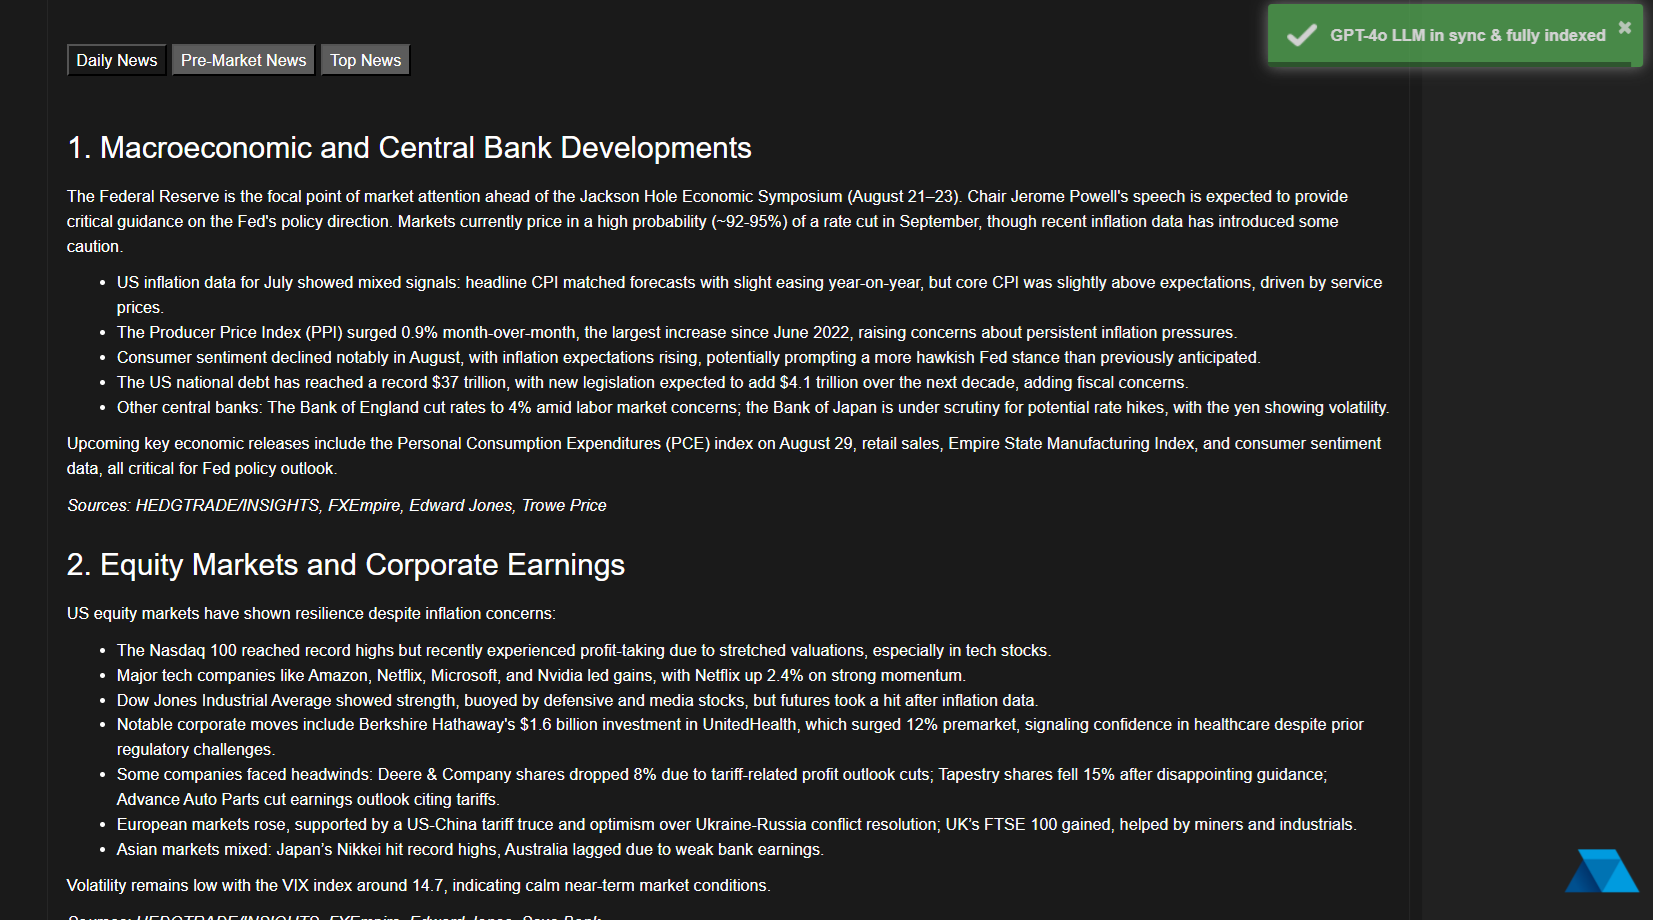Click the bullet about European markets and FTSE 100
Image resolution: width=1653 pixels, height=920 pixels.
click(737, 824)
